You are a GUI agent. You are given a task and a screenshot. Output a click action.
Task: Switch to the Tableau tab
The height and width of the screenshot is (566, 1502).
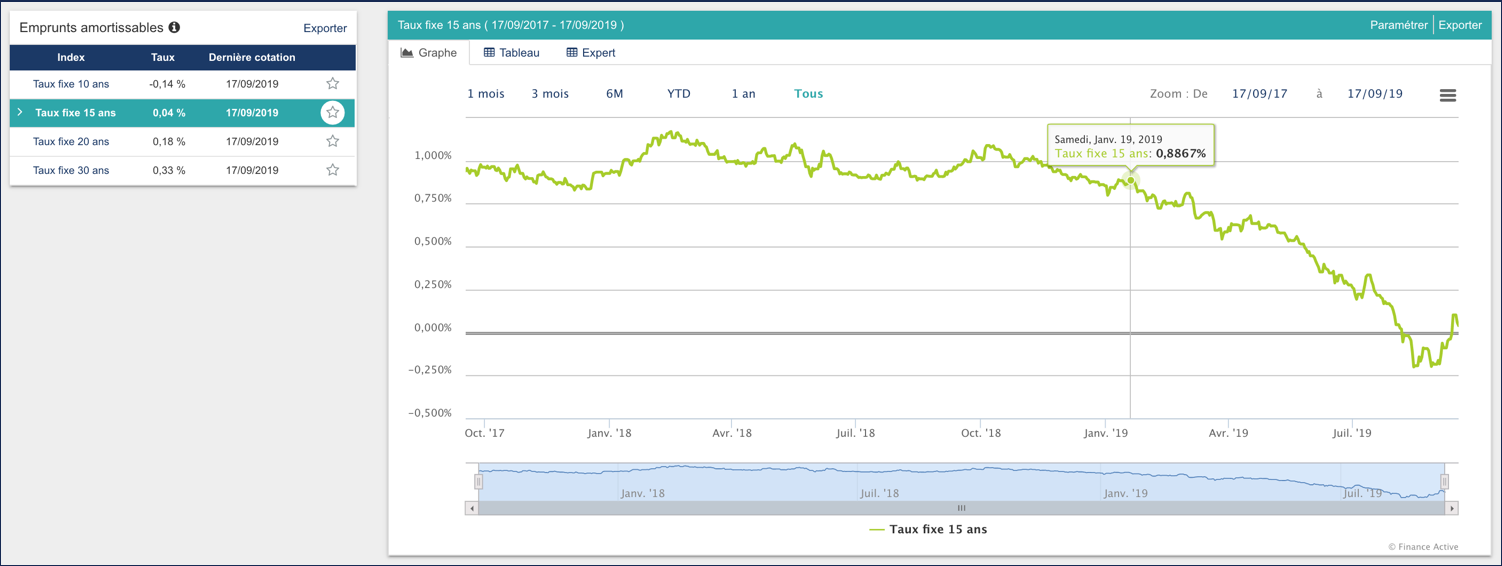(x=512, y=53)
